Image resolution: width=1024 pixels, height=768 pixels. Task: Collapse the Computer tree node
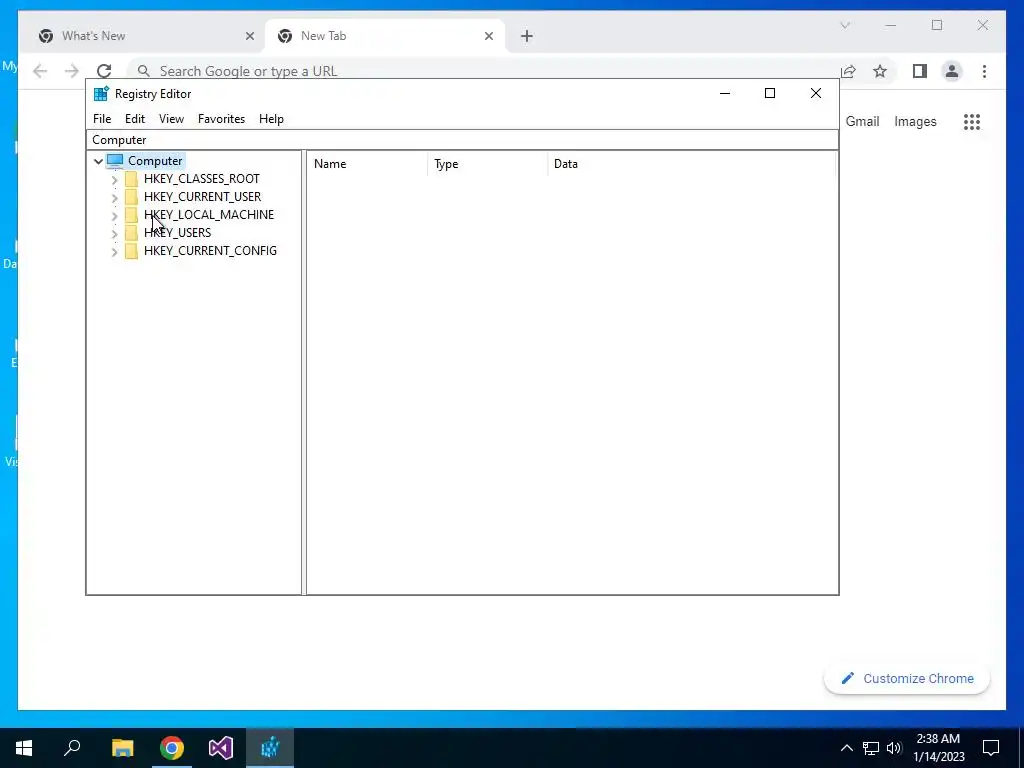pyautogui.click(x=98, y=161)
